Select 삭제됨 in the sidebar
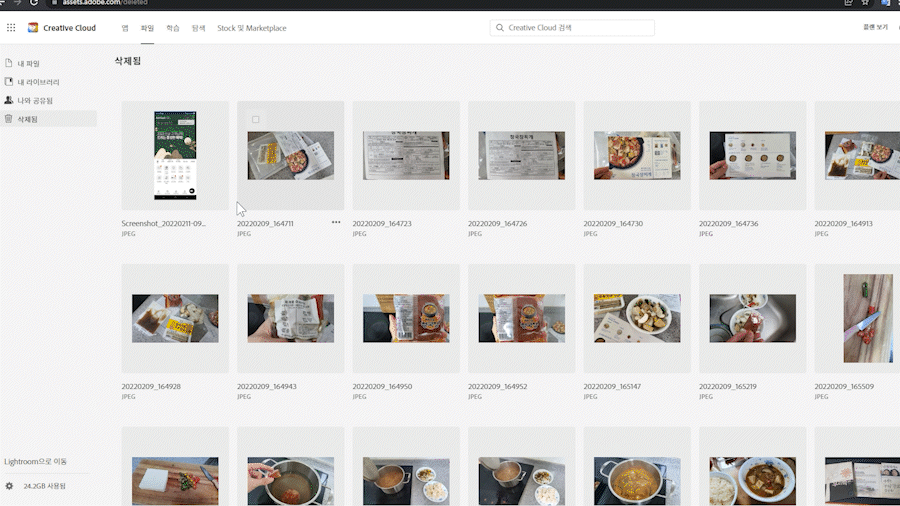 49,119
